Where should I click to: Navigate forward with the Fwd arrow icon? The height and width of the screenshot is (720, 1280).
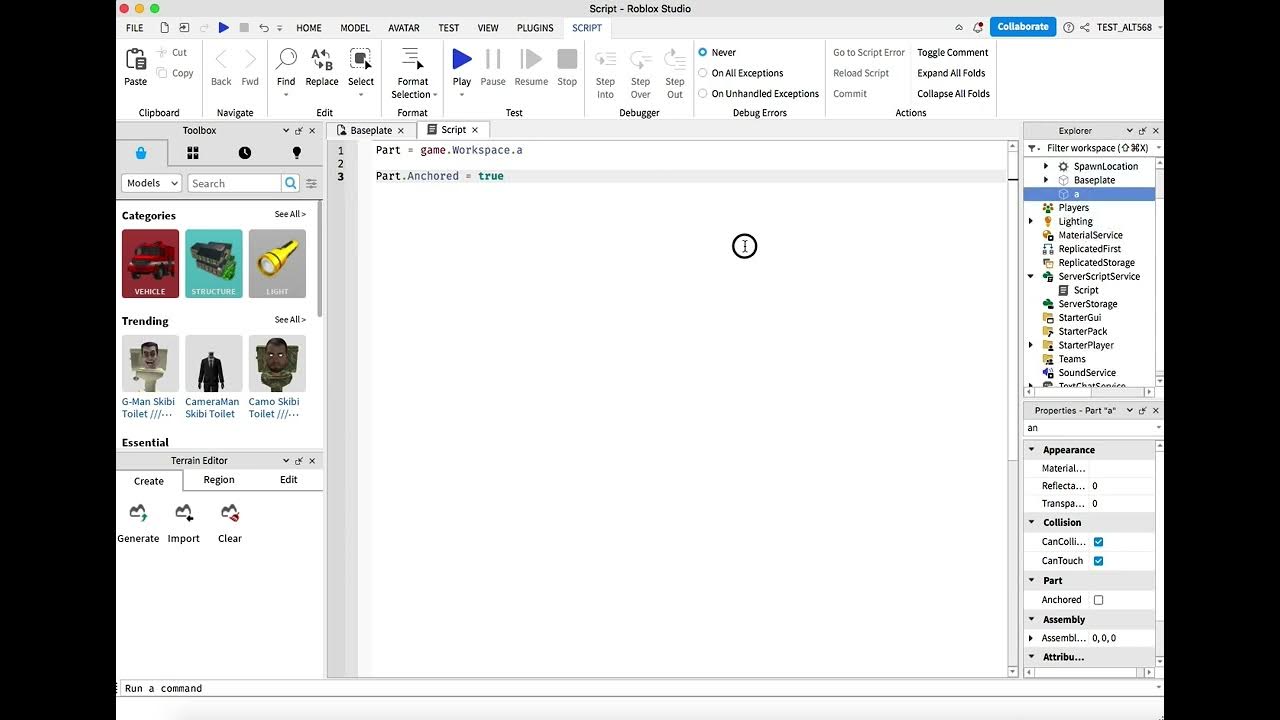coord(250,60)
